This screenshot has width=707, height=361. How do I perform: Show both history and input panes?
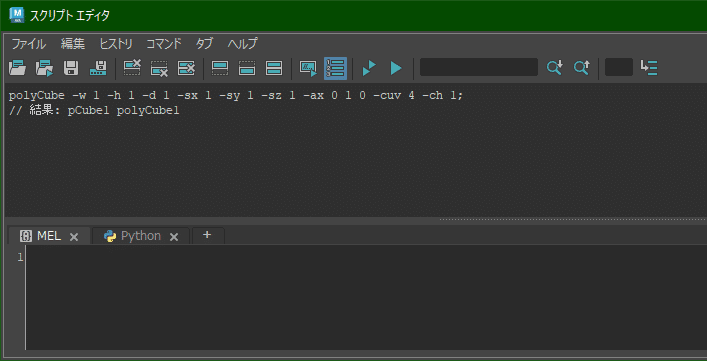pos(274,68)
